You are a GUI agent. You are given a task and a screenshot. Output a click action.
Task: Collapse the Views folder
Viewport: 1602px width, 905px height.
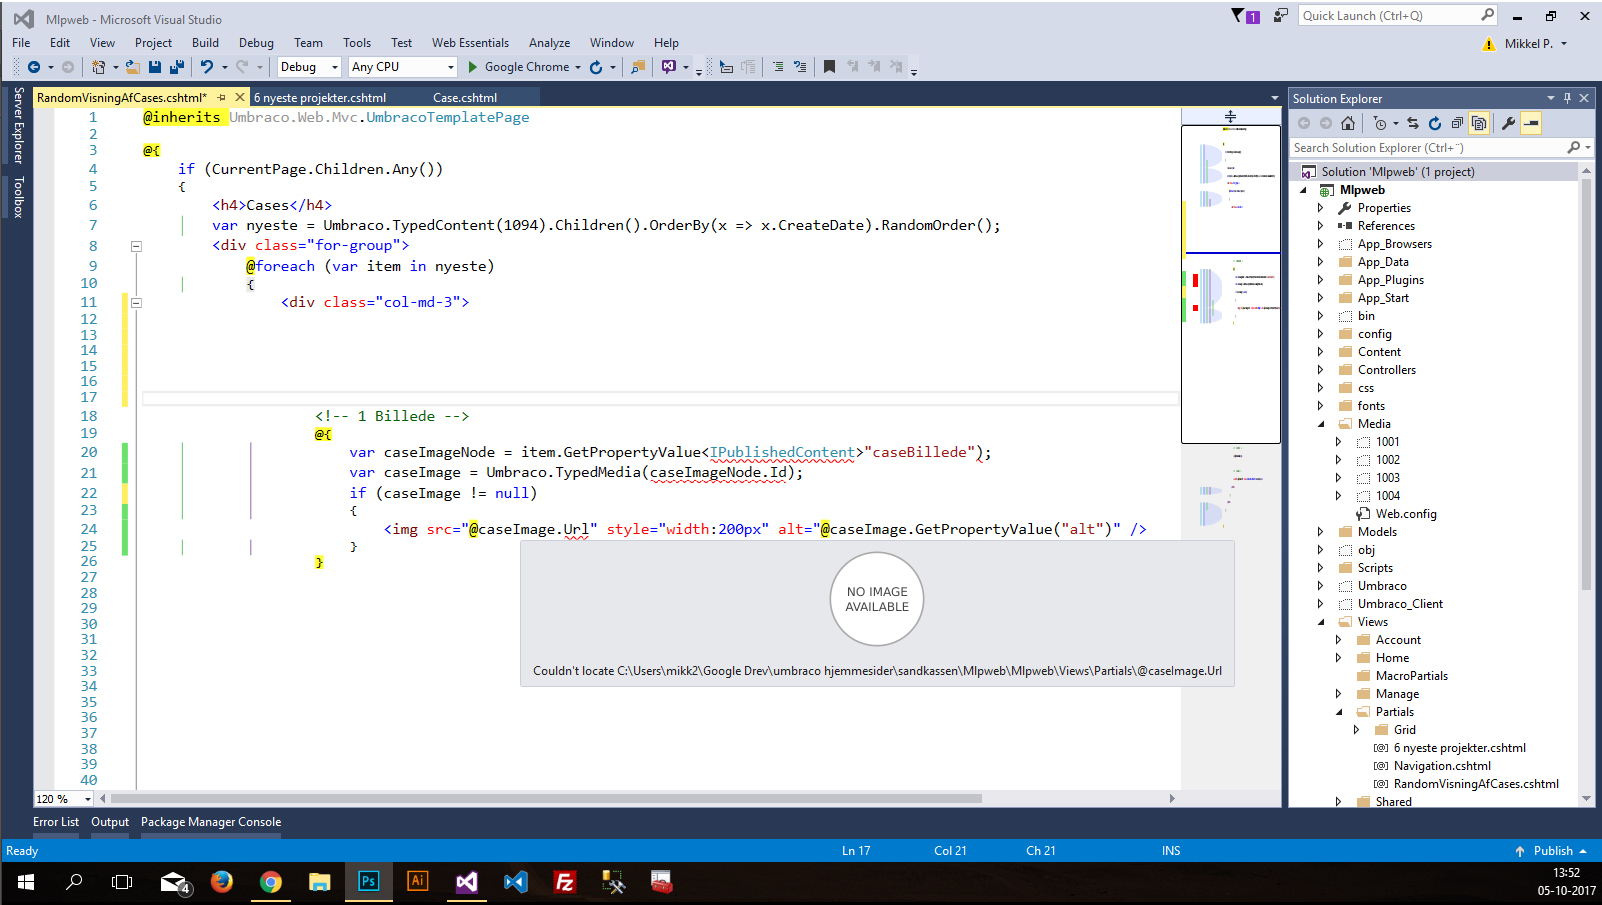1321,622
